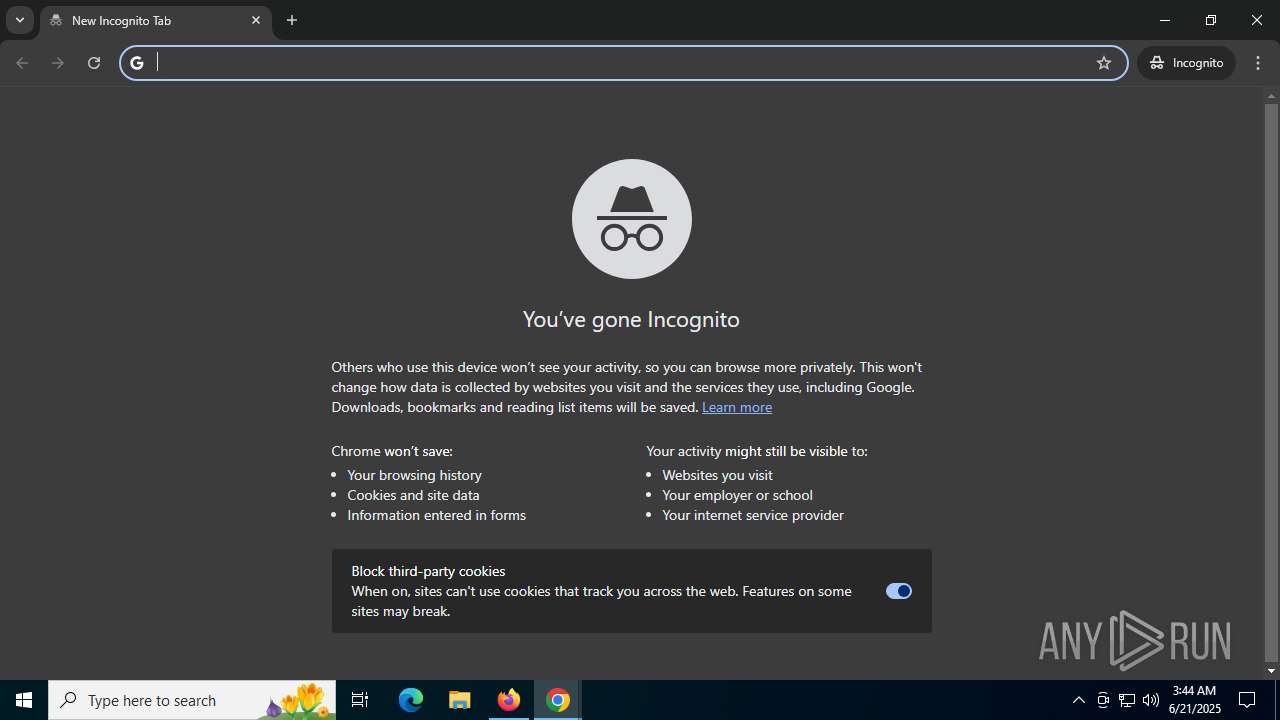Open a new tab with plus button
The width and height of the screenshot is (1280, 720).
(x=292, y=20)
